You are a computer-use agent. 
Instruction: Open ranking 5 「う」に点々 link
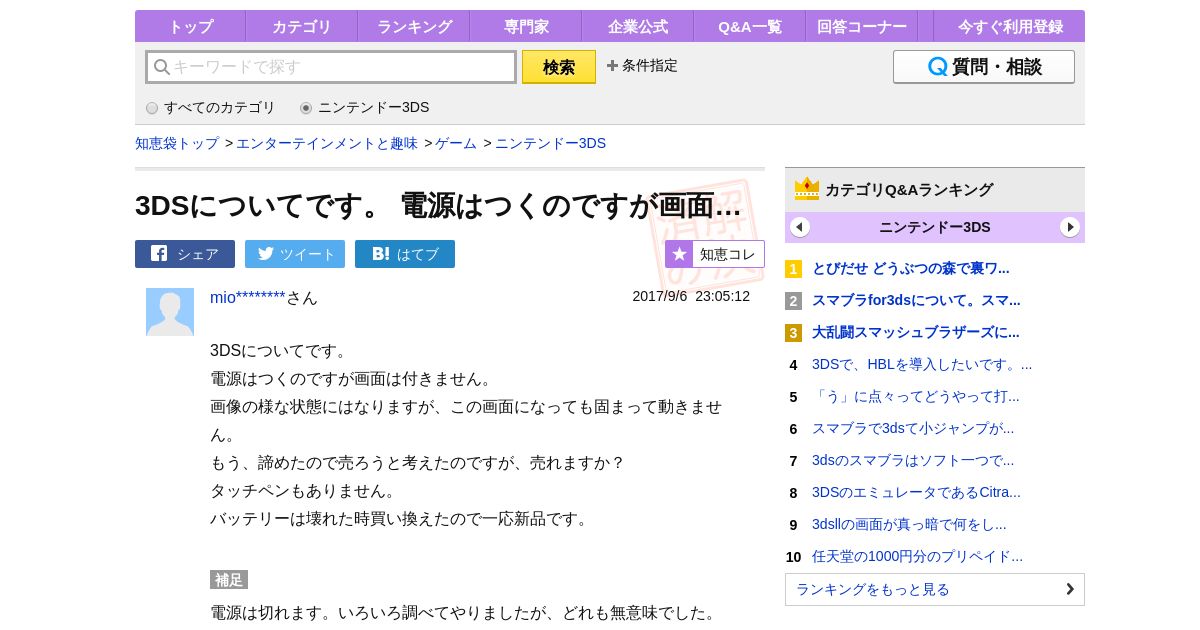click(916, 396)
